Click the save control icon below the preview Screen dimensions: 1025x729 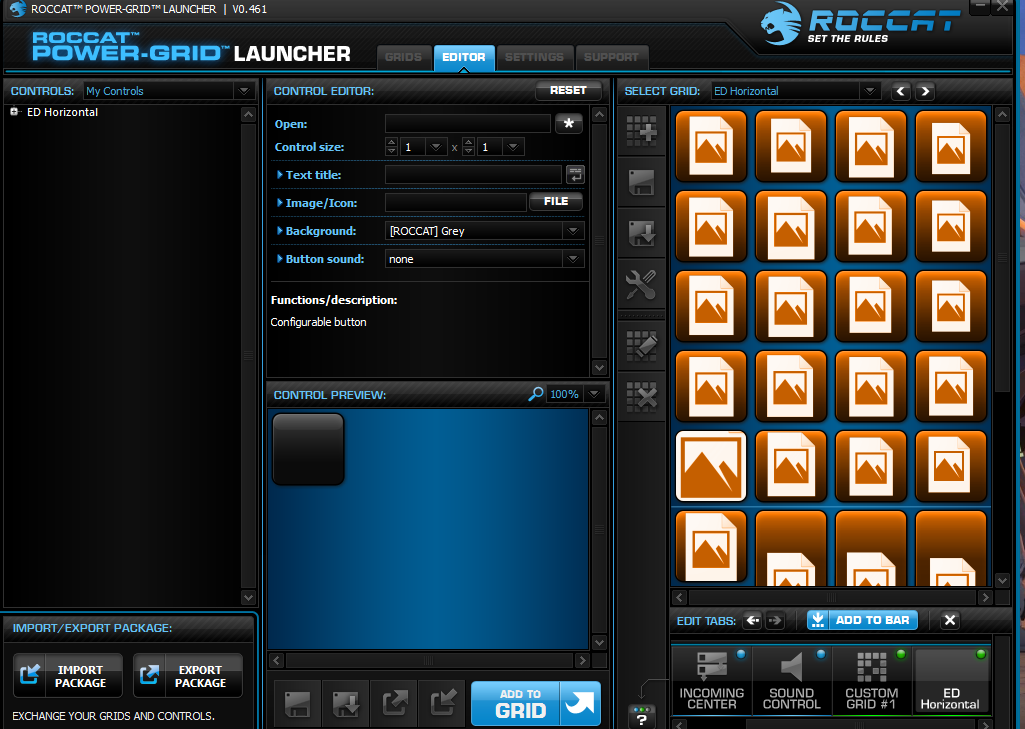coord(297,704)
